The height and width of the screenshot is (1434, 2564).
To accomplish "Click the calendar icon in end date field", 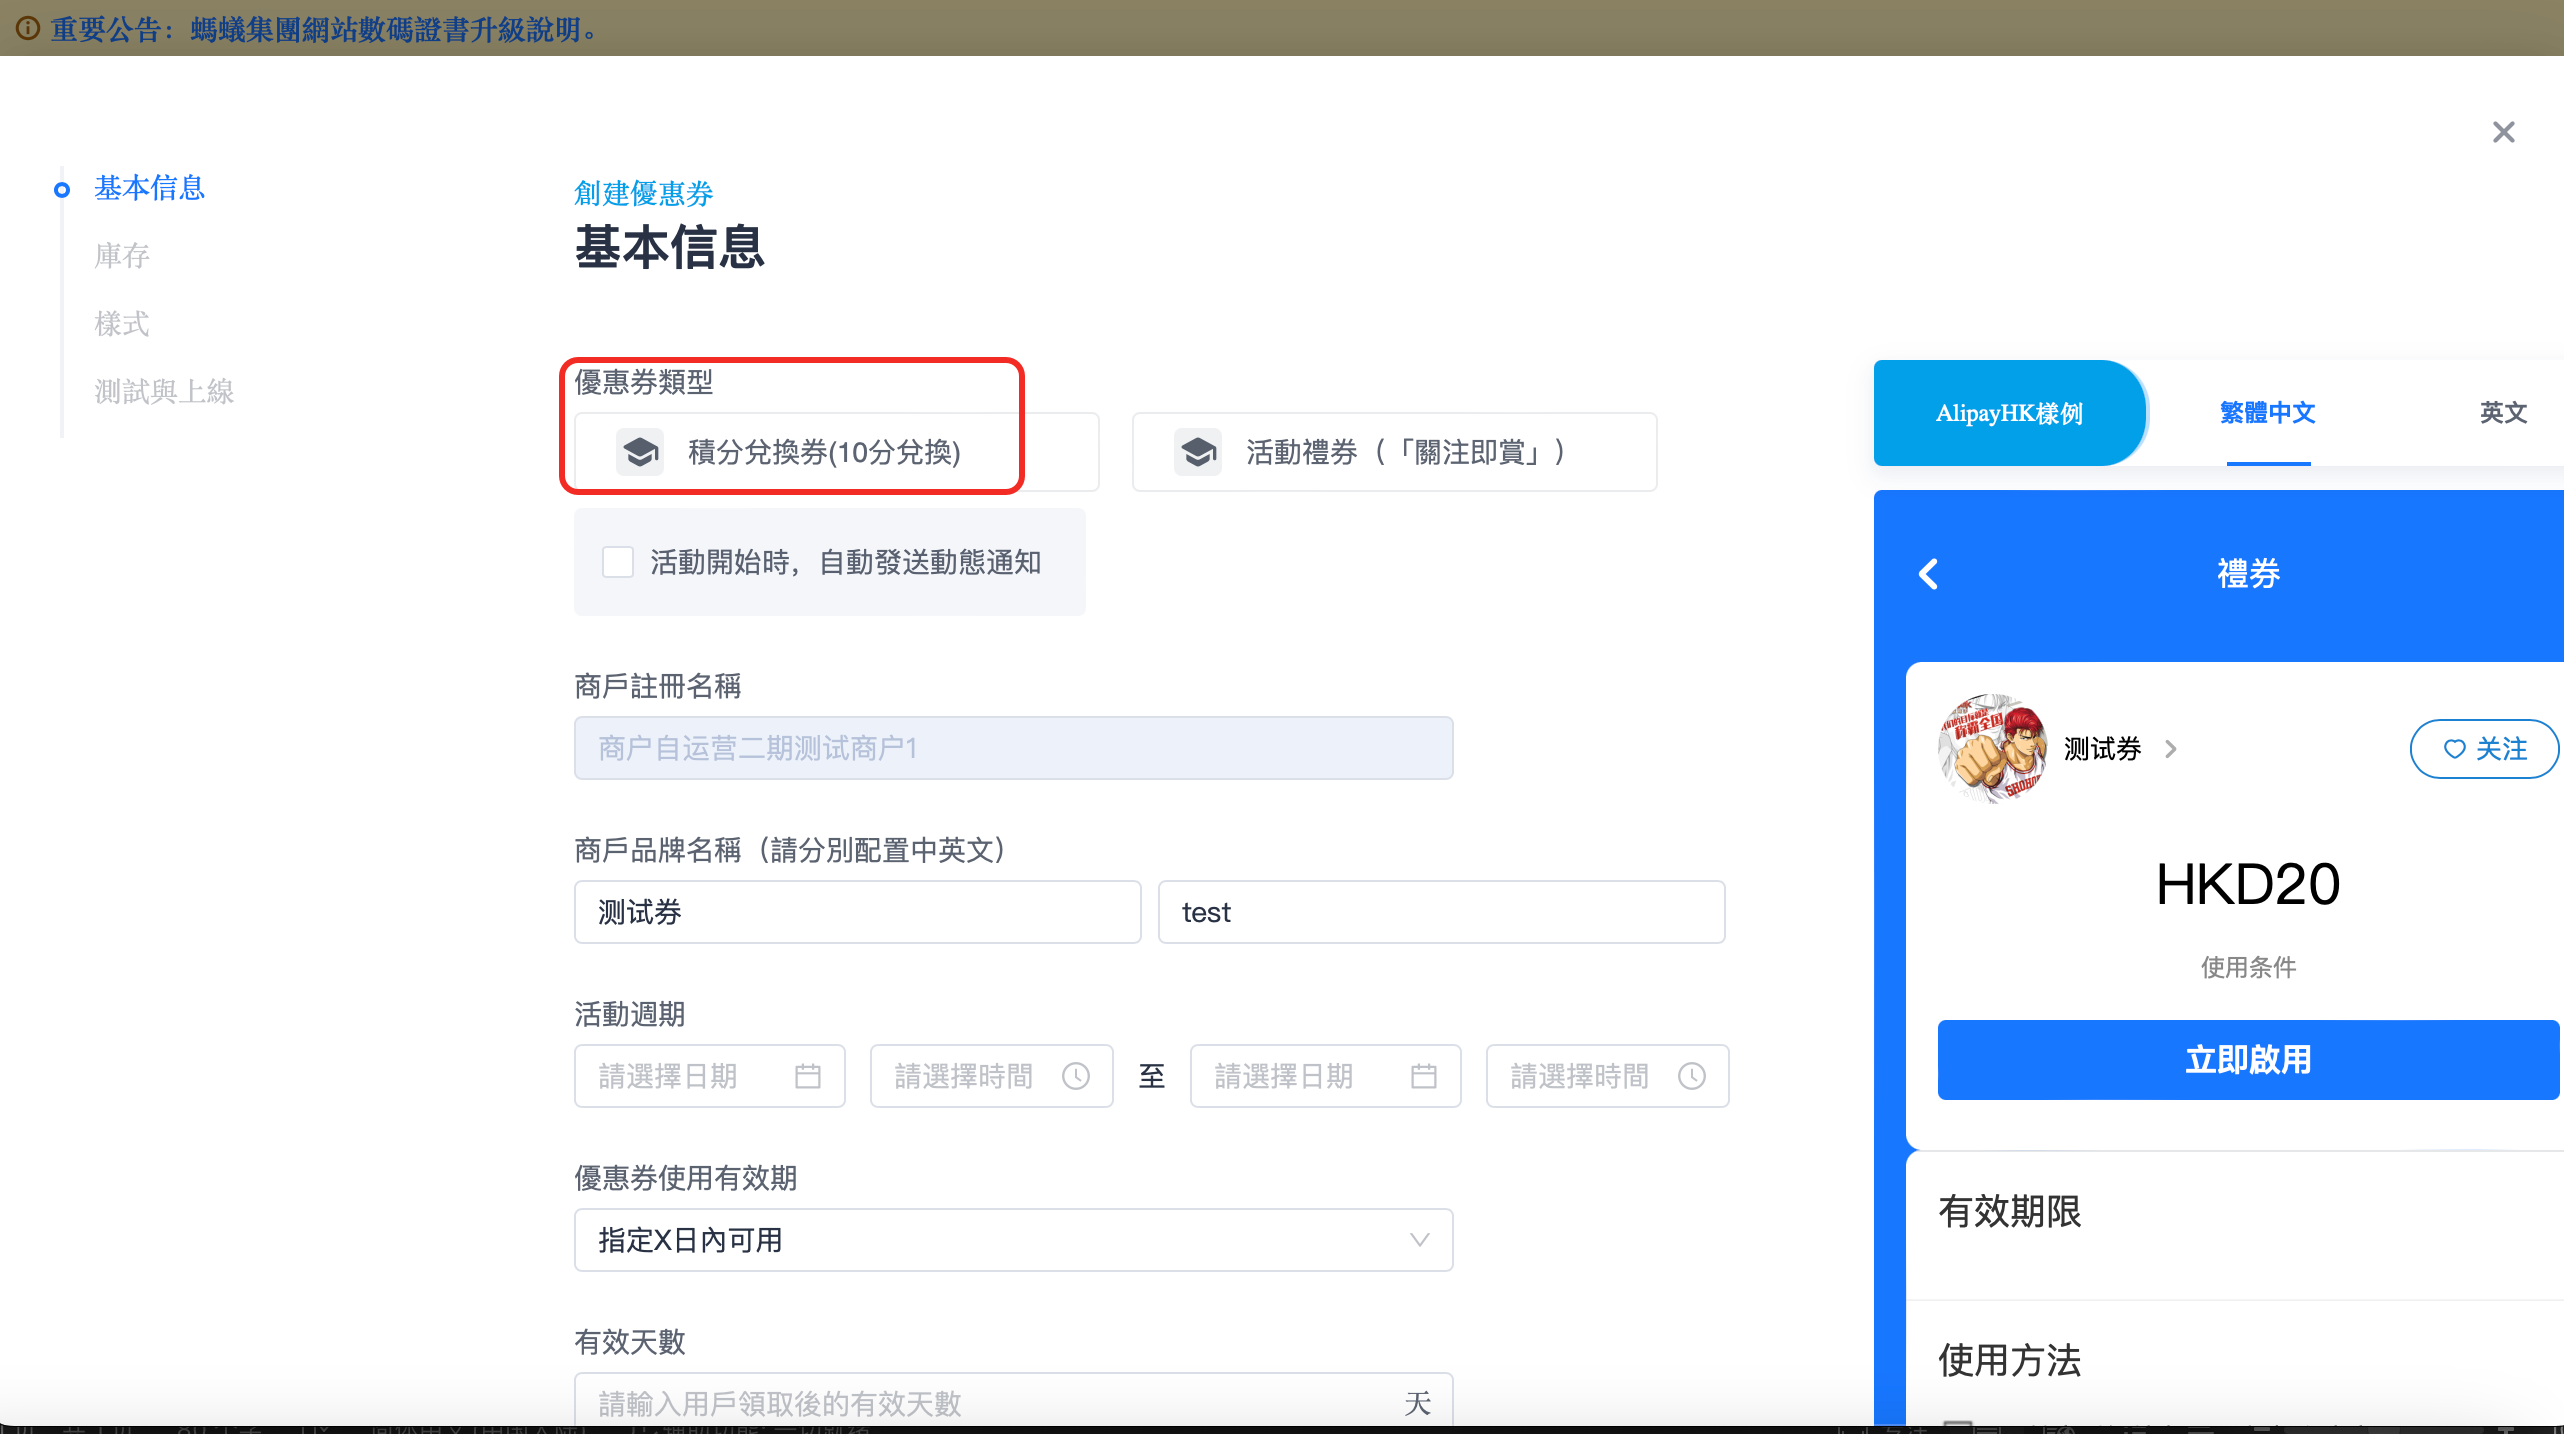I will pos(1423,1076).
